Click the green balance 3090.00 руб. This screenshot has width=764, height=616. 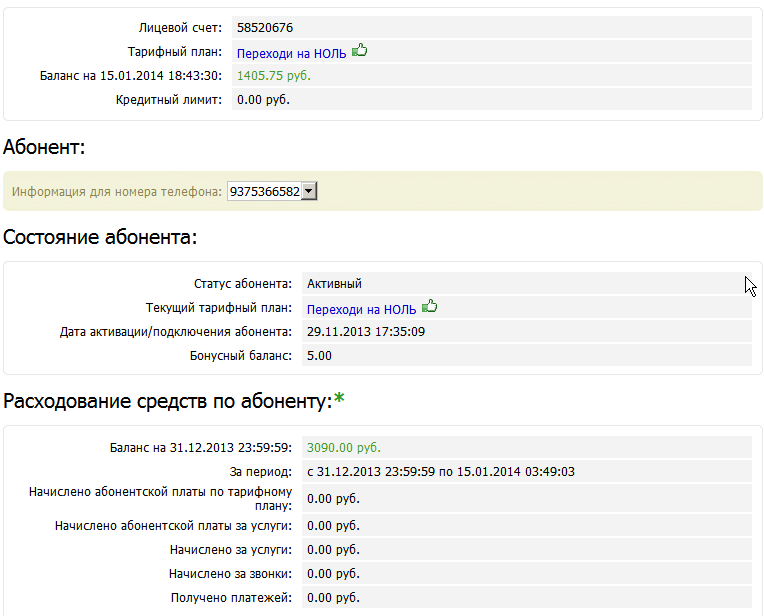tap(343, 448)
